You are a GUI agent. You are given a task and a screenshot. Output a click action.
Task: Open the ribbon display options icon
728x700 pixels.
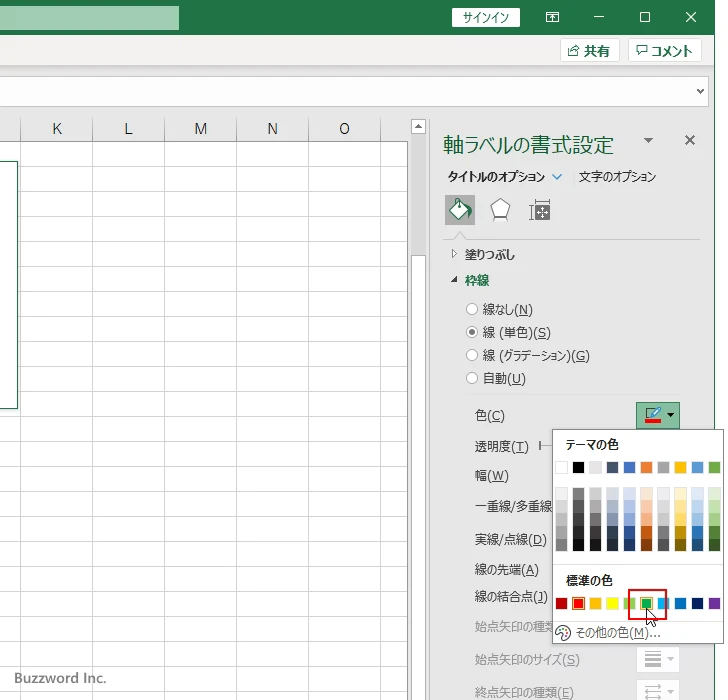tap(552, 17)
